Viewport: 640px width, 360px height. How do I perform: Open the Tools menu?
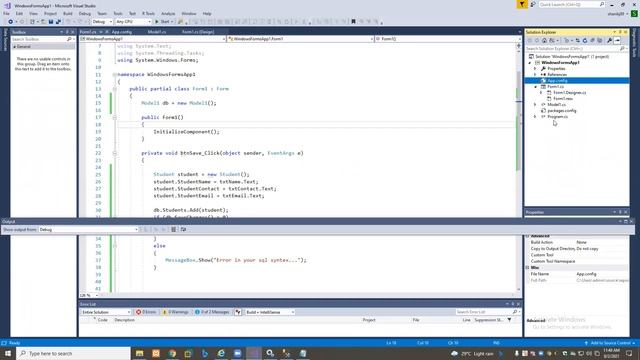pyautogui.click(x=118, y=13)
